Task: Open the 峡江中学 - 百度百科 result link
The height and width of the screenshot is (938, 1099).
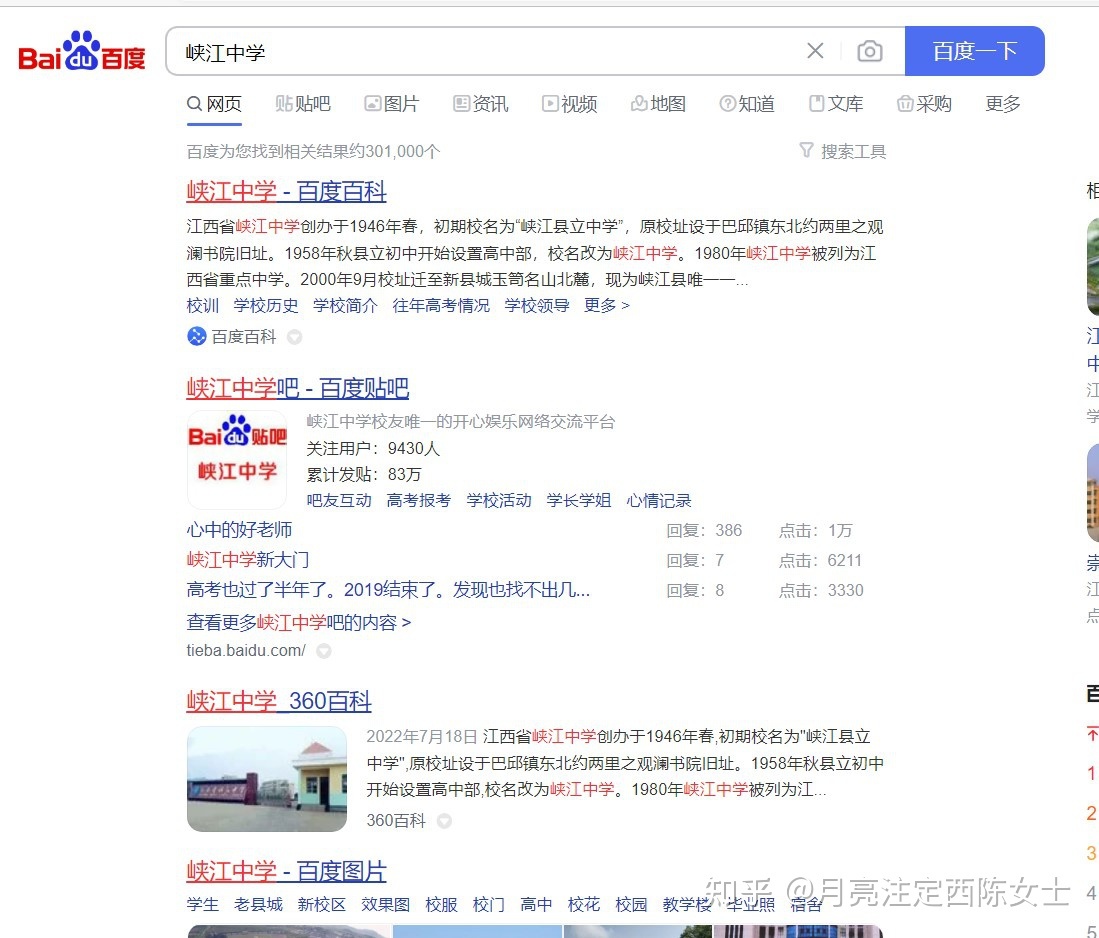Action: click(x=285, y=191)
